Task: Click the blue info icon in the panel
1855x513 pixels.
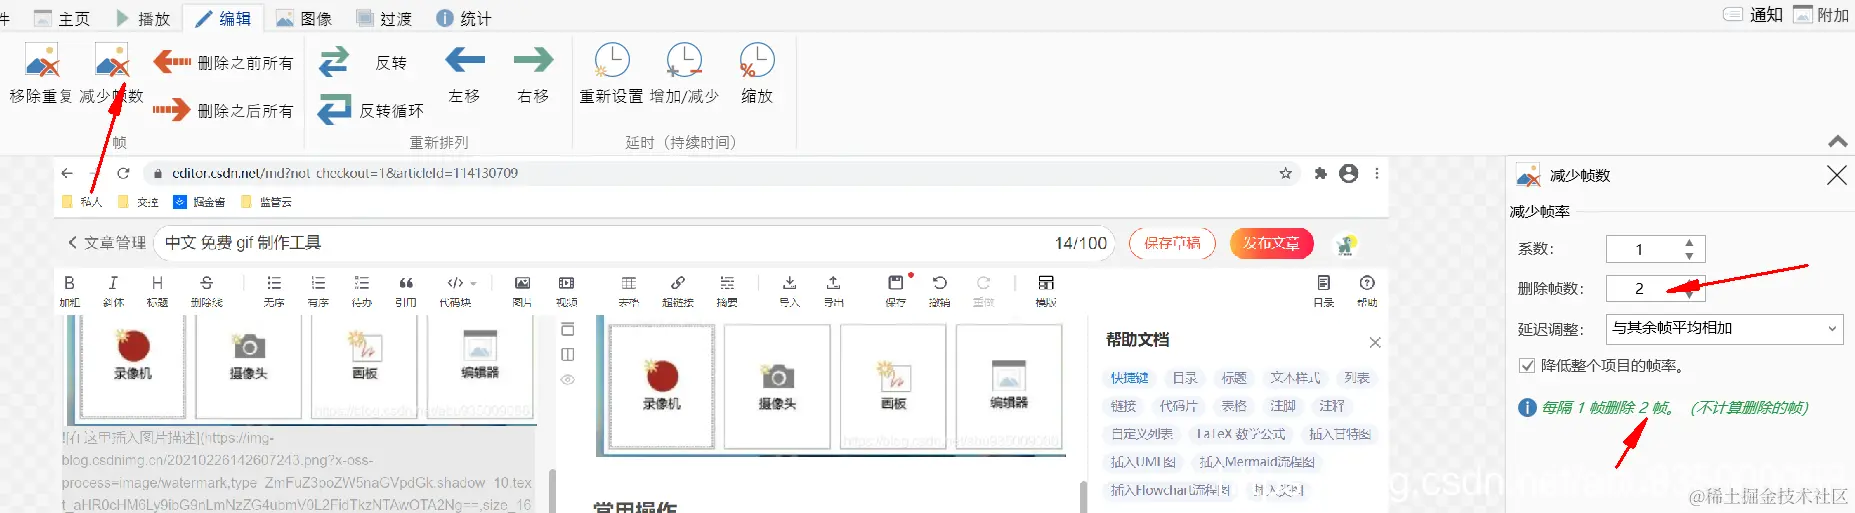Action: 1527,408
